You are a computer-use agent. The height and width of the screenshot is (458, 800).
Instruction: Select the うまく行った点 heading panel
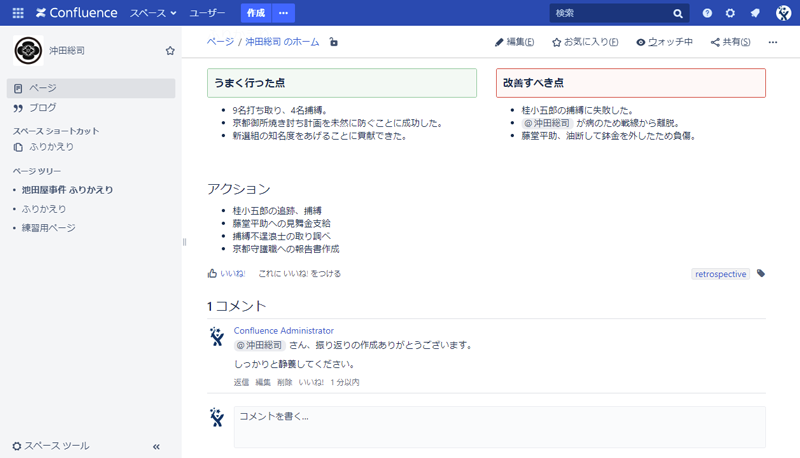342,83
